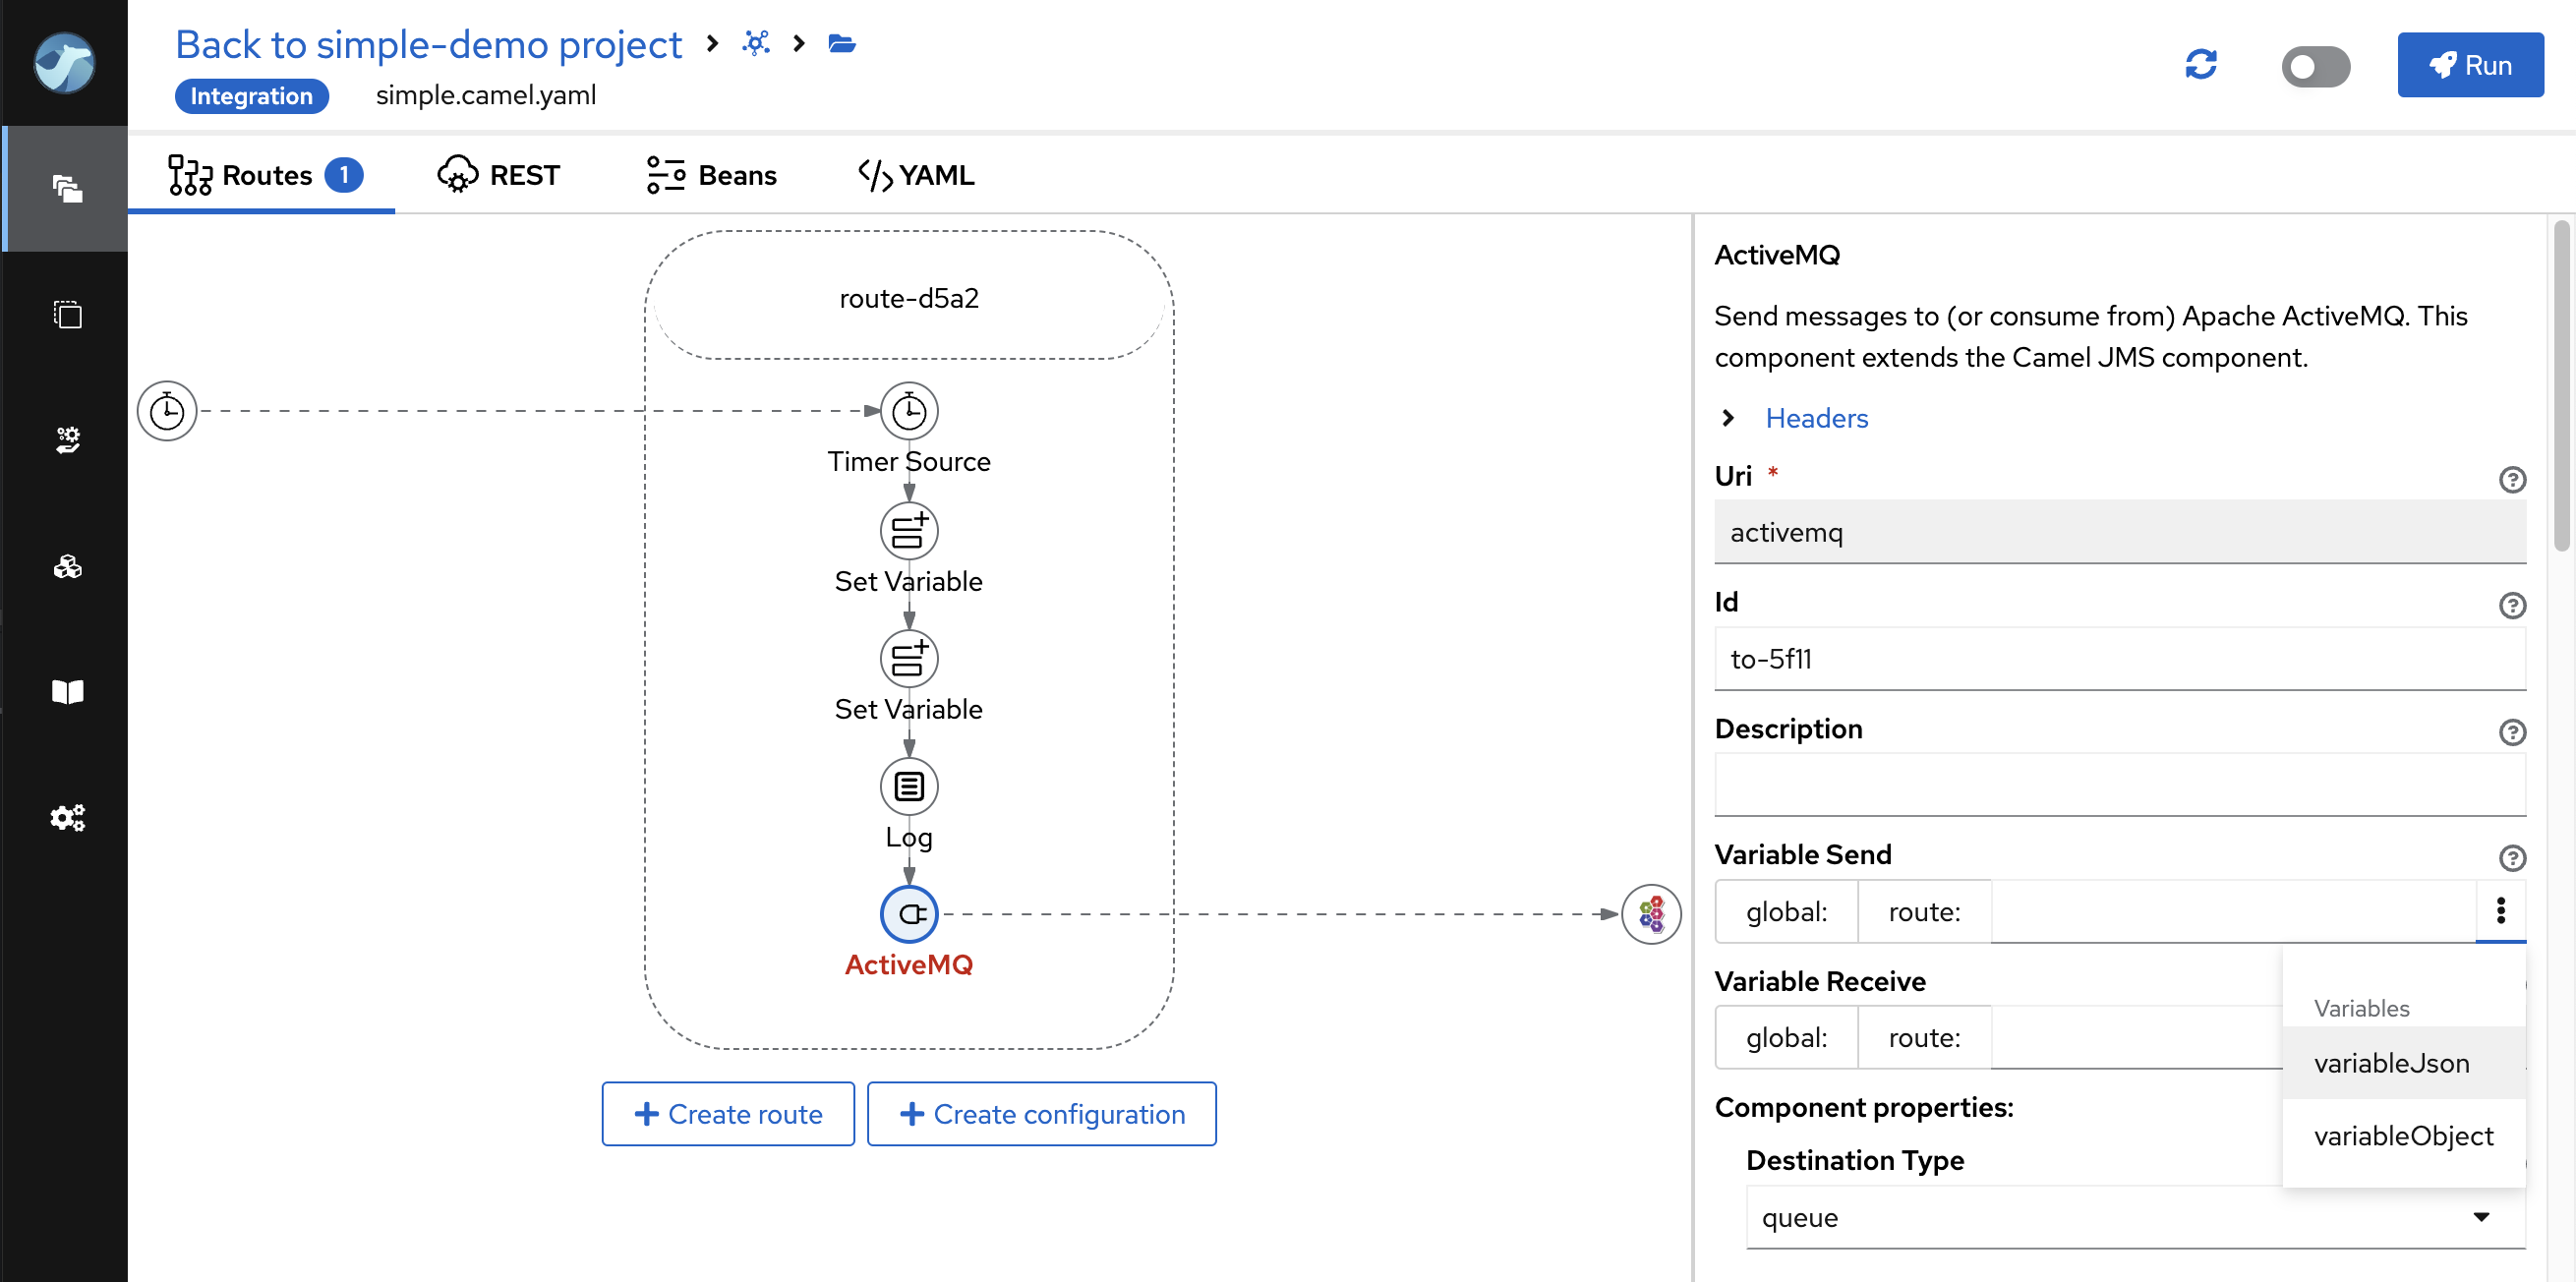Screen dimensions: 2576x1282
Task: Select the Log node in route
Action: pos(908,786)
